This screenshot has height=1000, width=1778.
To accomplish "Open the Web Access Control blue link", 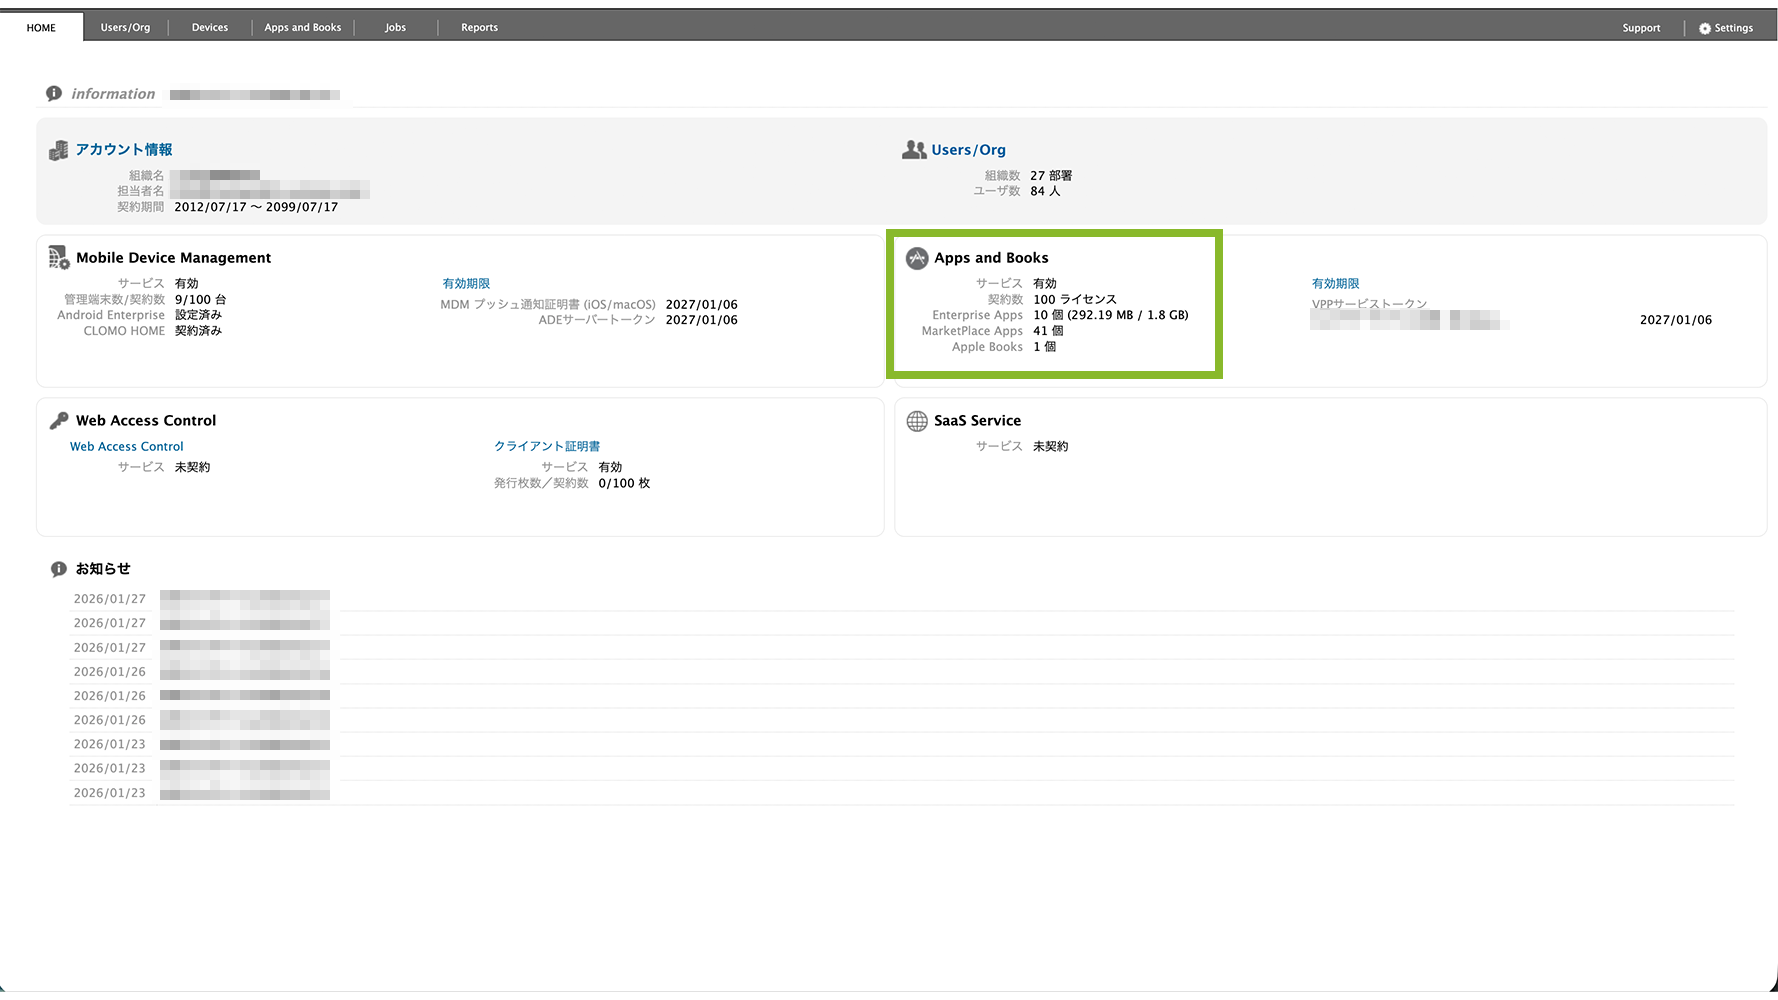I will pos(127,447).
